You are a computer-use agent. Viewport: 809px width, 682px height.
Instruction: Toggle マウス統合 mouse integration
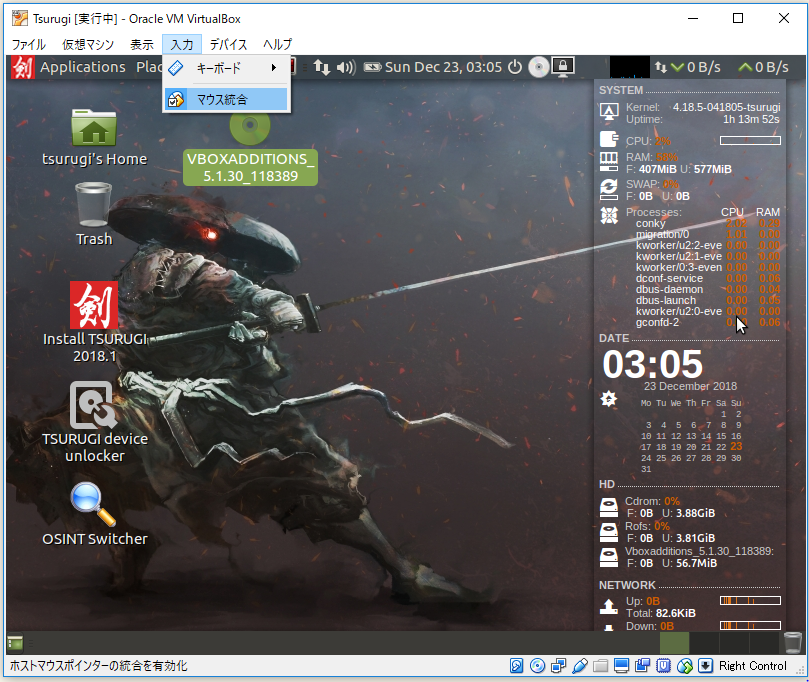coord(226,99)
